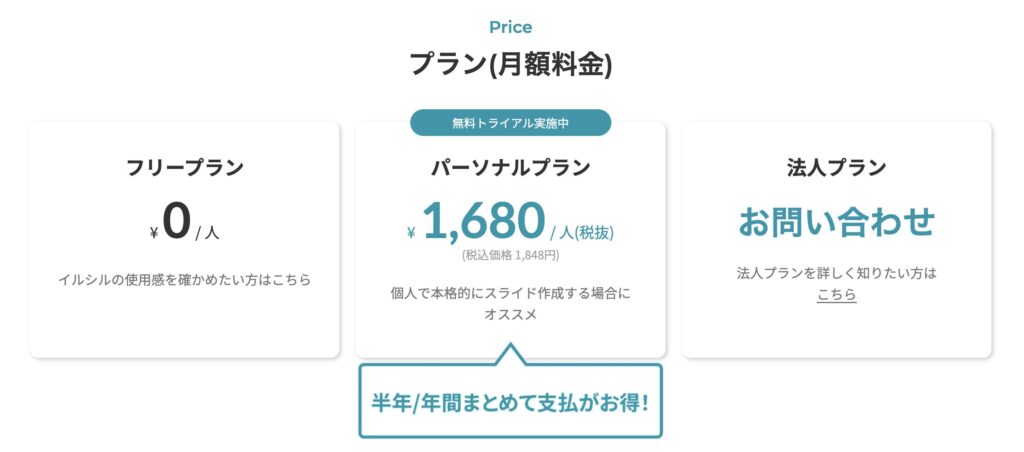Click the オススメ text in personal plan
This screenshot has height=452, width=1024.
click(x=510, y=315)
